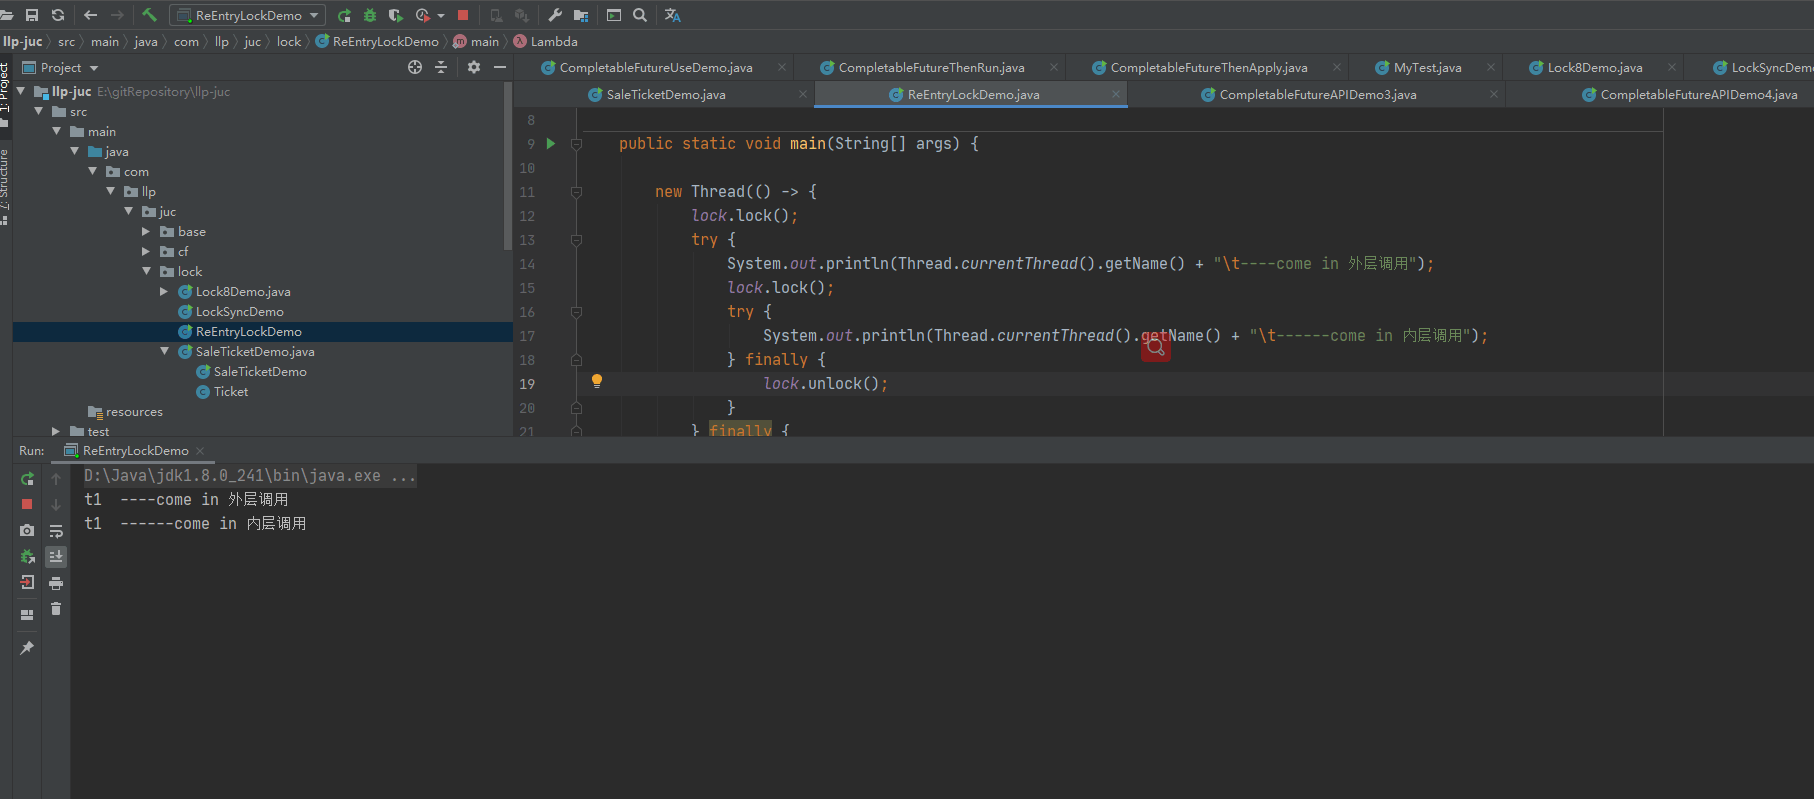1814x799 pixels.
Task: Click the Build Project hammer icon
Action: 150,15
